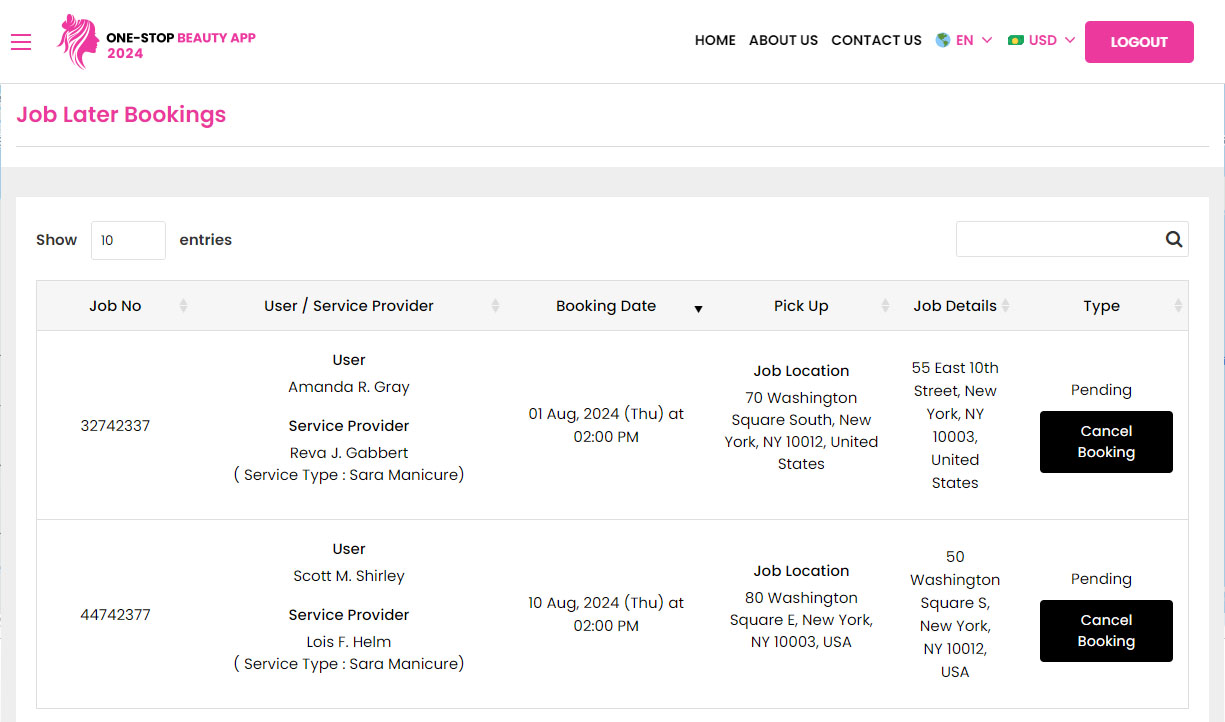Click the One-Stop Beauty App logo
Viewport: 1225px width, 722px height.
(157, 42)
